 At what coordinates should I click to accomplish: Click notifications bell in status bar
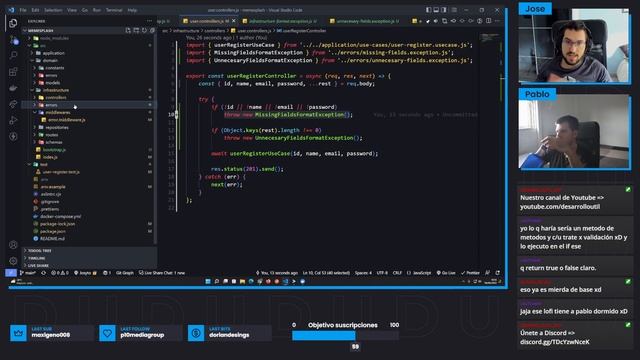point(498,273)
